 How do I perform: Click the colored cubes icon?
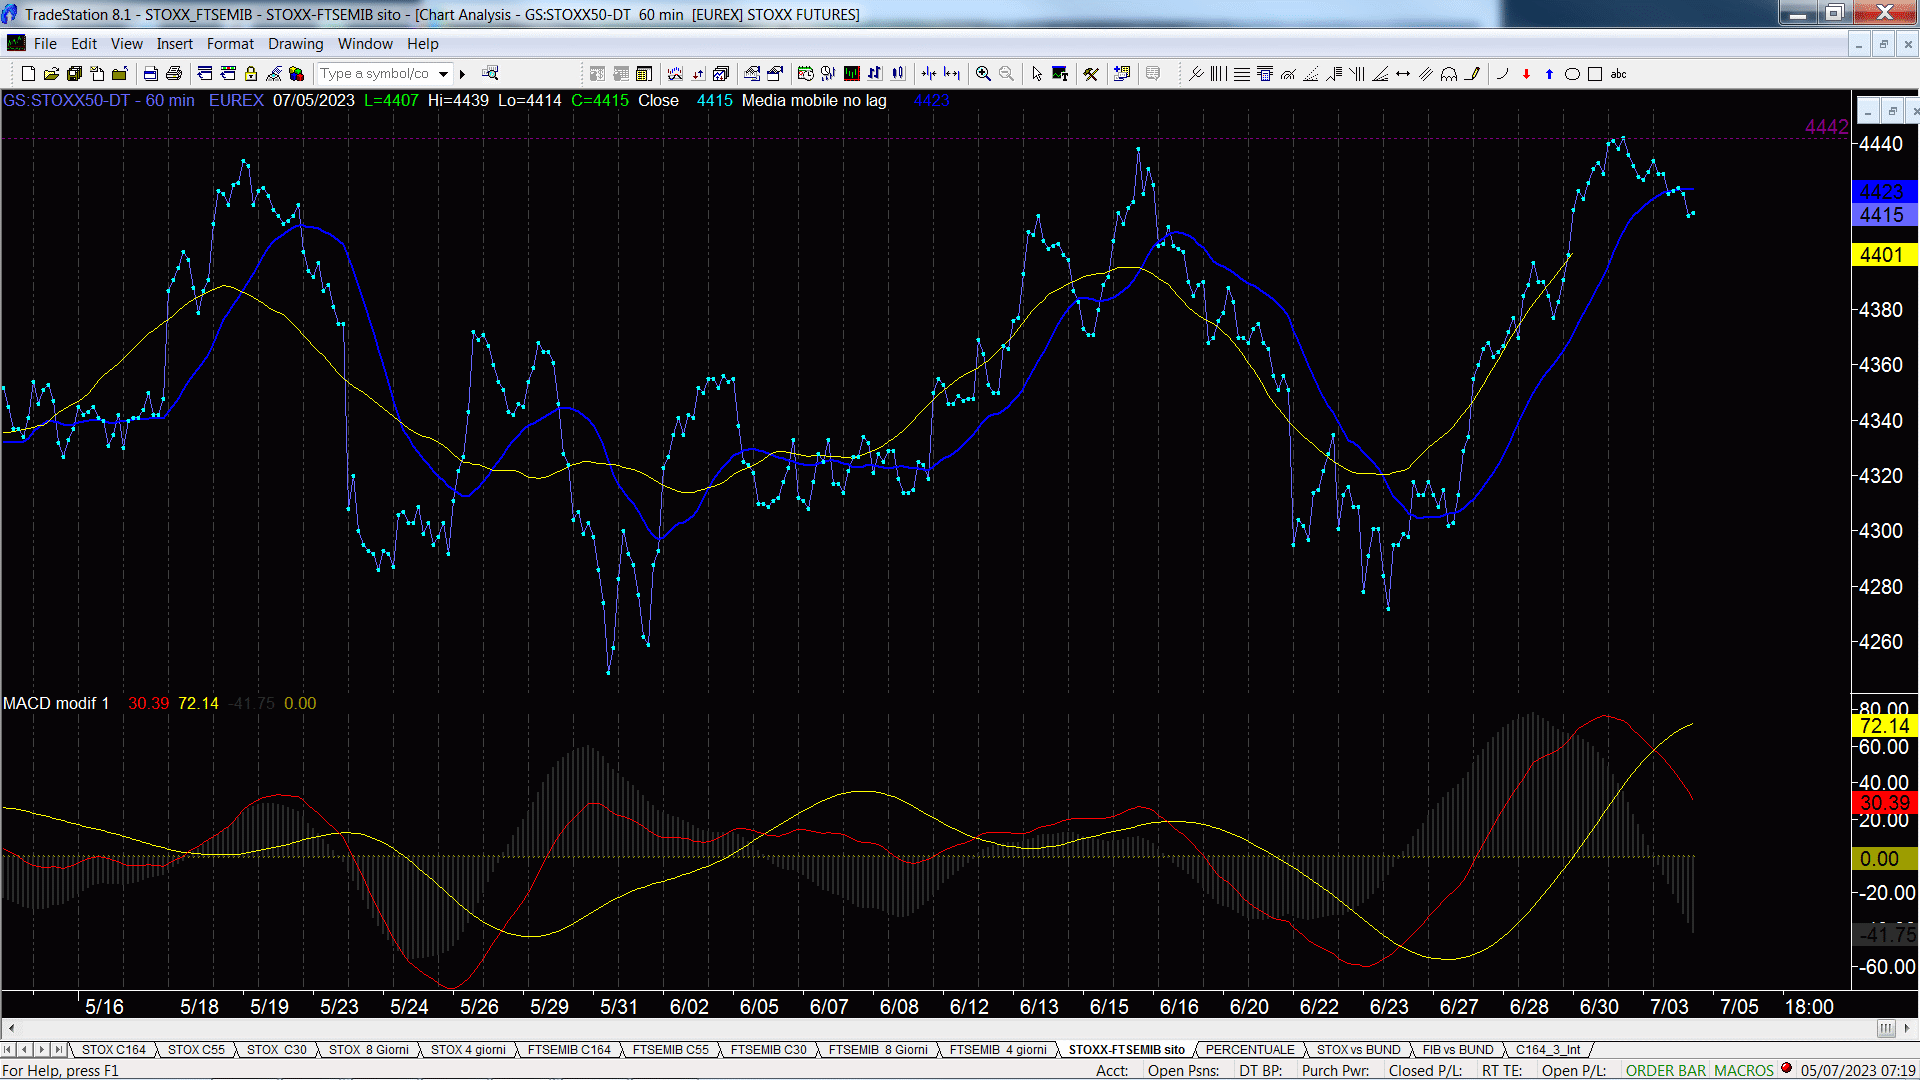coord(296,74)
